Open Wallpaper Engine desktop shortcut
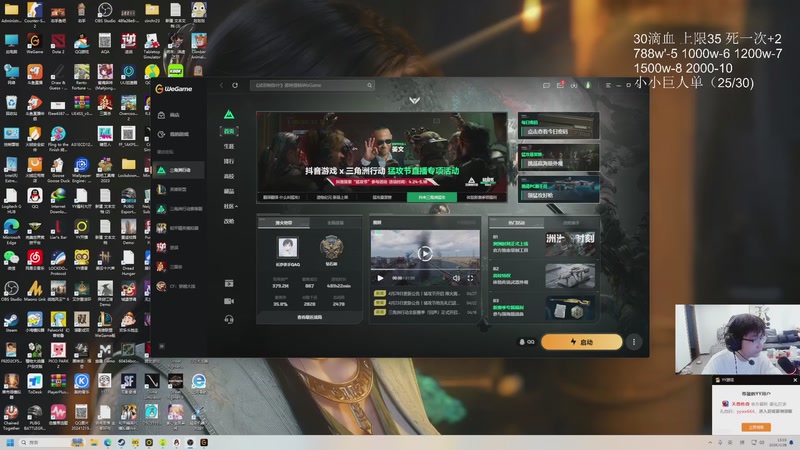The image size is (800, 450). (x=81, y=170)
